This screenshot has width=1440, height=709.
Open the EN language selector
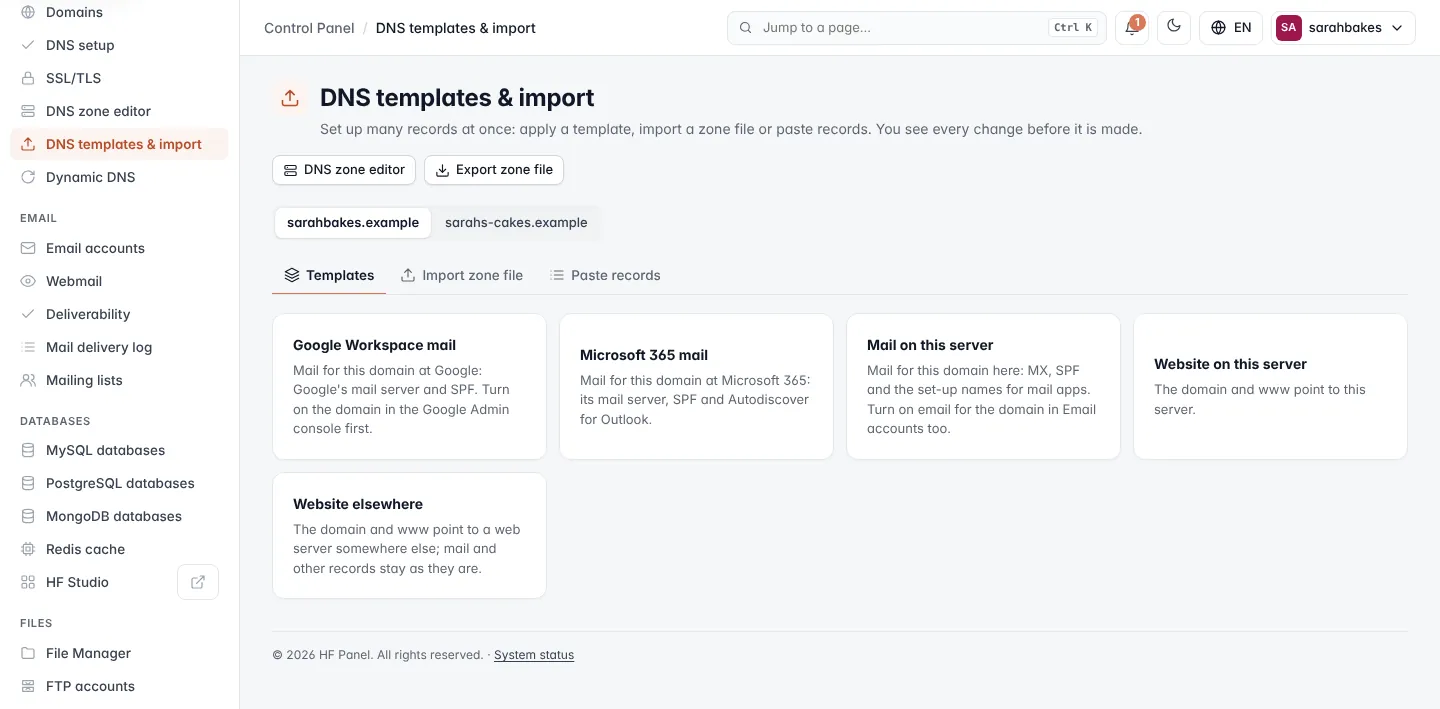pos(1231,28)
